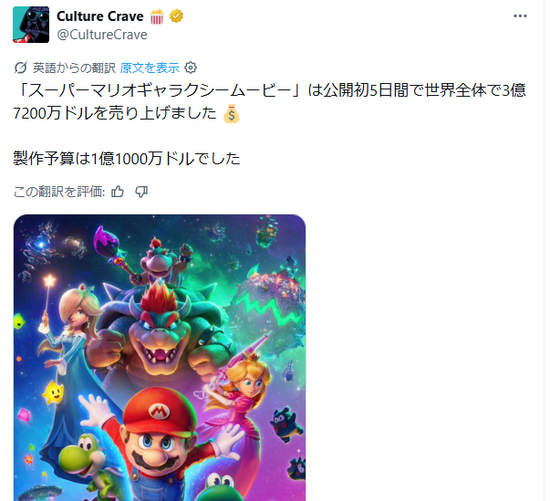This screenshot has width=550, height=501.
Task: Open the Culture Crave profile avatar
Action: coord(31,25)
